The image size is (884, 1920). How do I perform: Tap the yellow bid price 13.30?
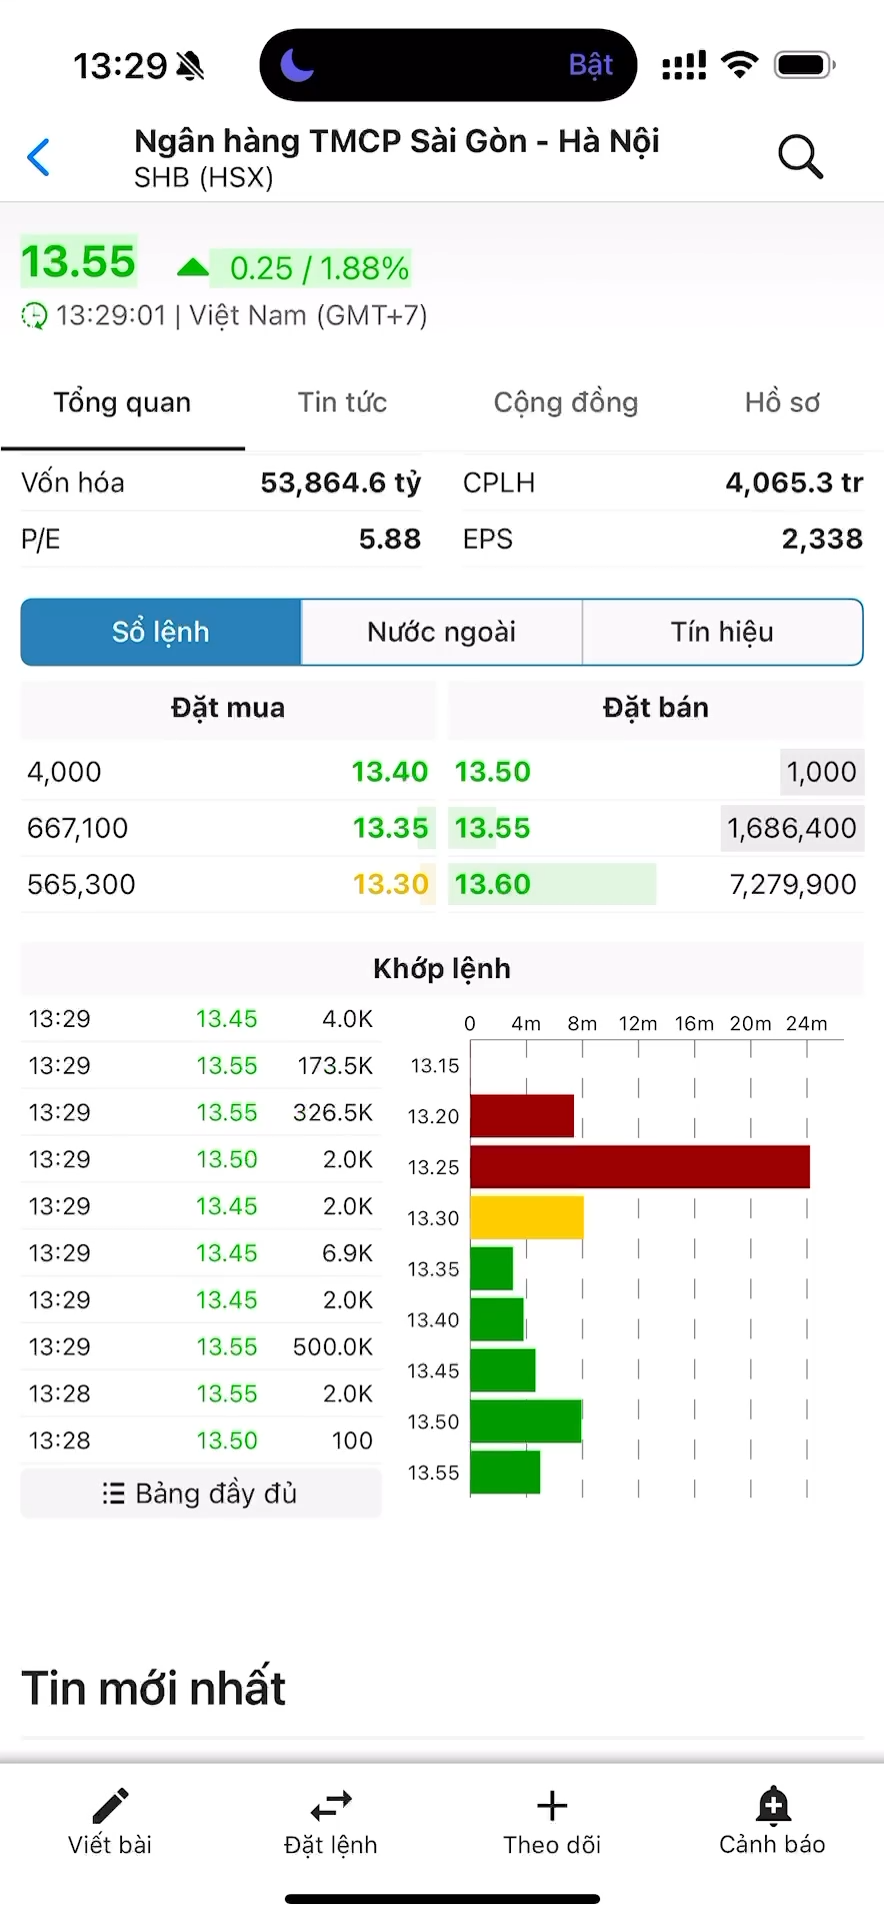pos(390,884)
